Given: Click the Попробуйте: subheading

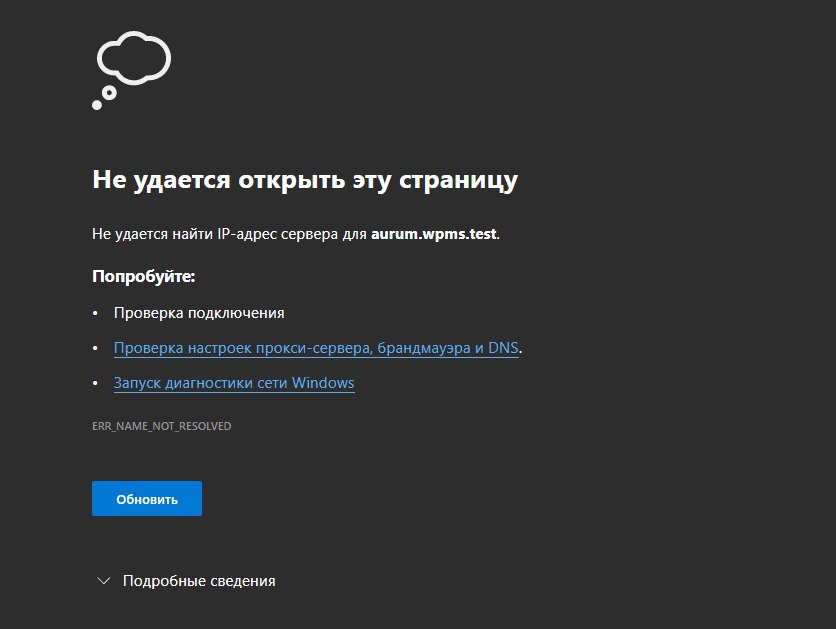Looking at the screenshot, I should [x=143, y=276].
